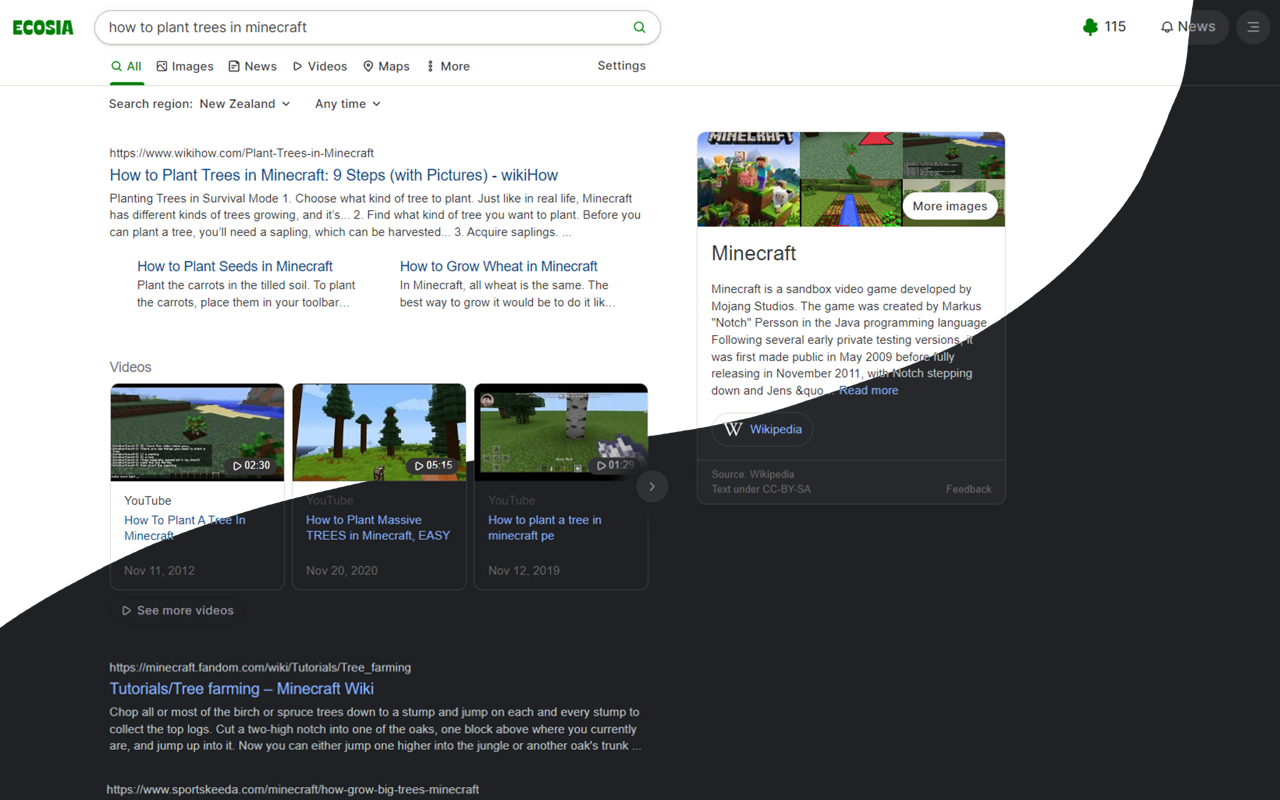
Task: Click the minecraft.fandom.com result URL
Action: pos(260,667)
